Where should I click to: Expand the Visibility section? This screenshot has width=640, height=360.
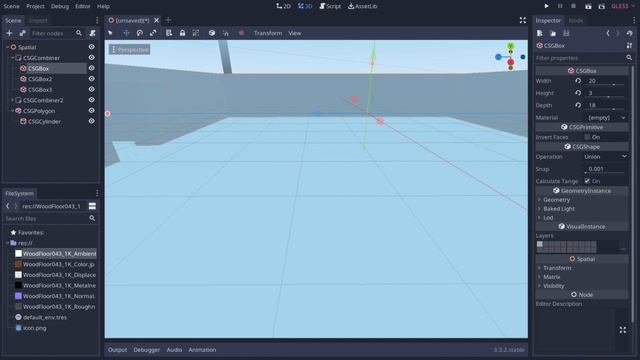point(553,286)
